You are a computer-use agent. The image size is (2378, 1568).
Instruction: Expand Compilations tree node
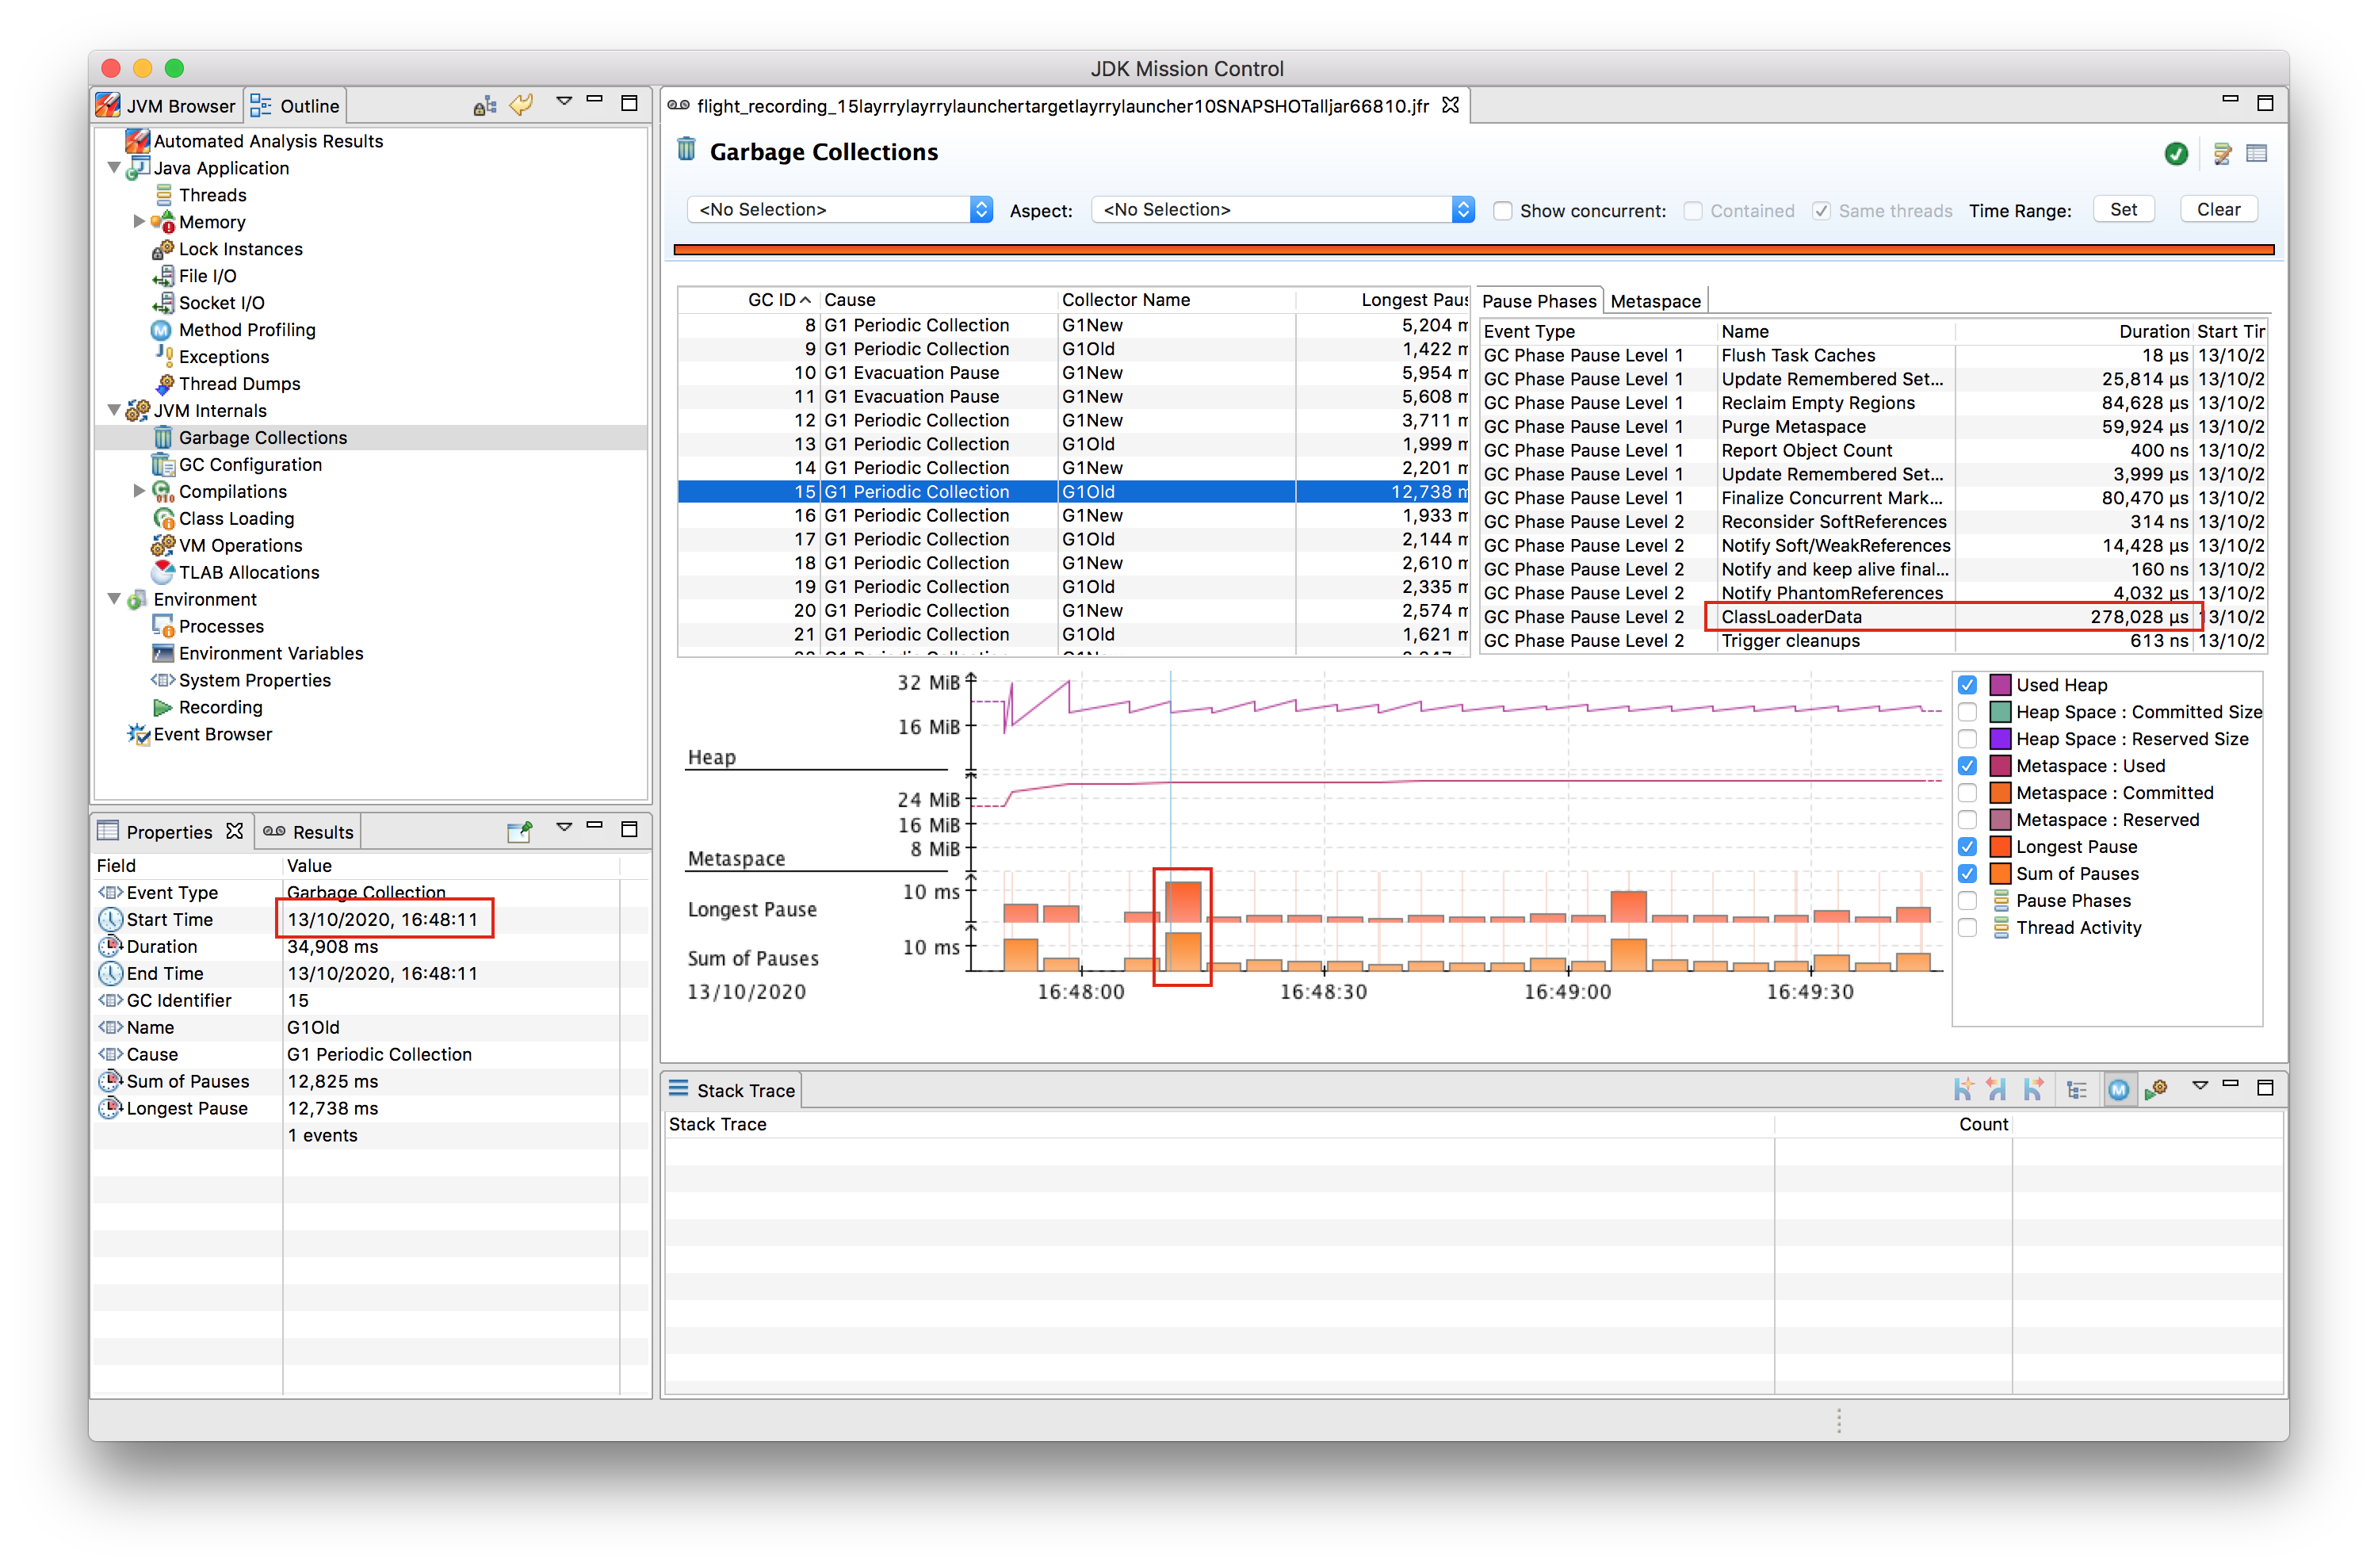point(139,491)
